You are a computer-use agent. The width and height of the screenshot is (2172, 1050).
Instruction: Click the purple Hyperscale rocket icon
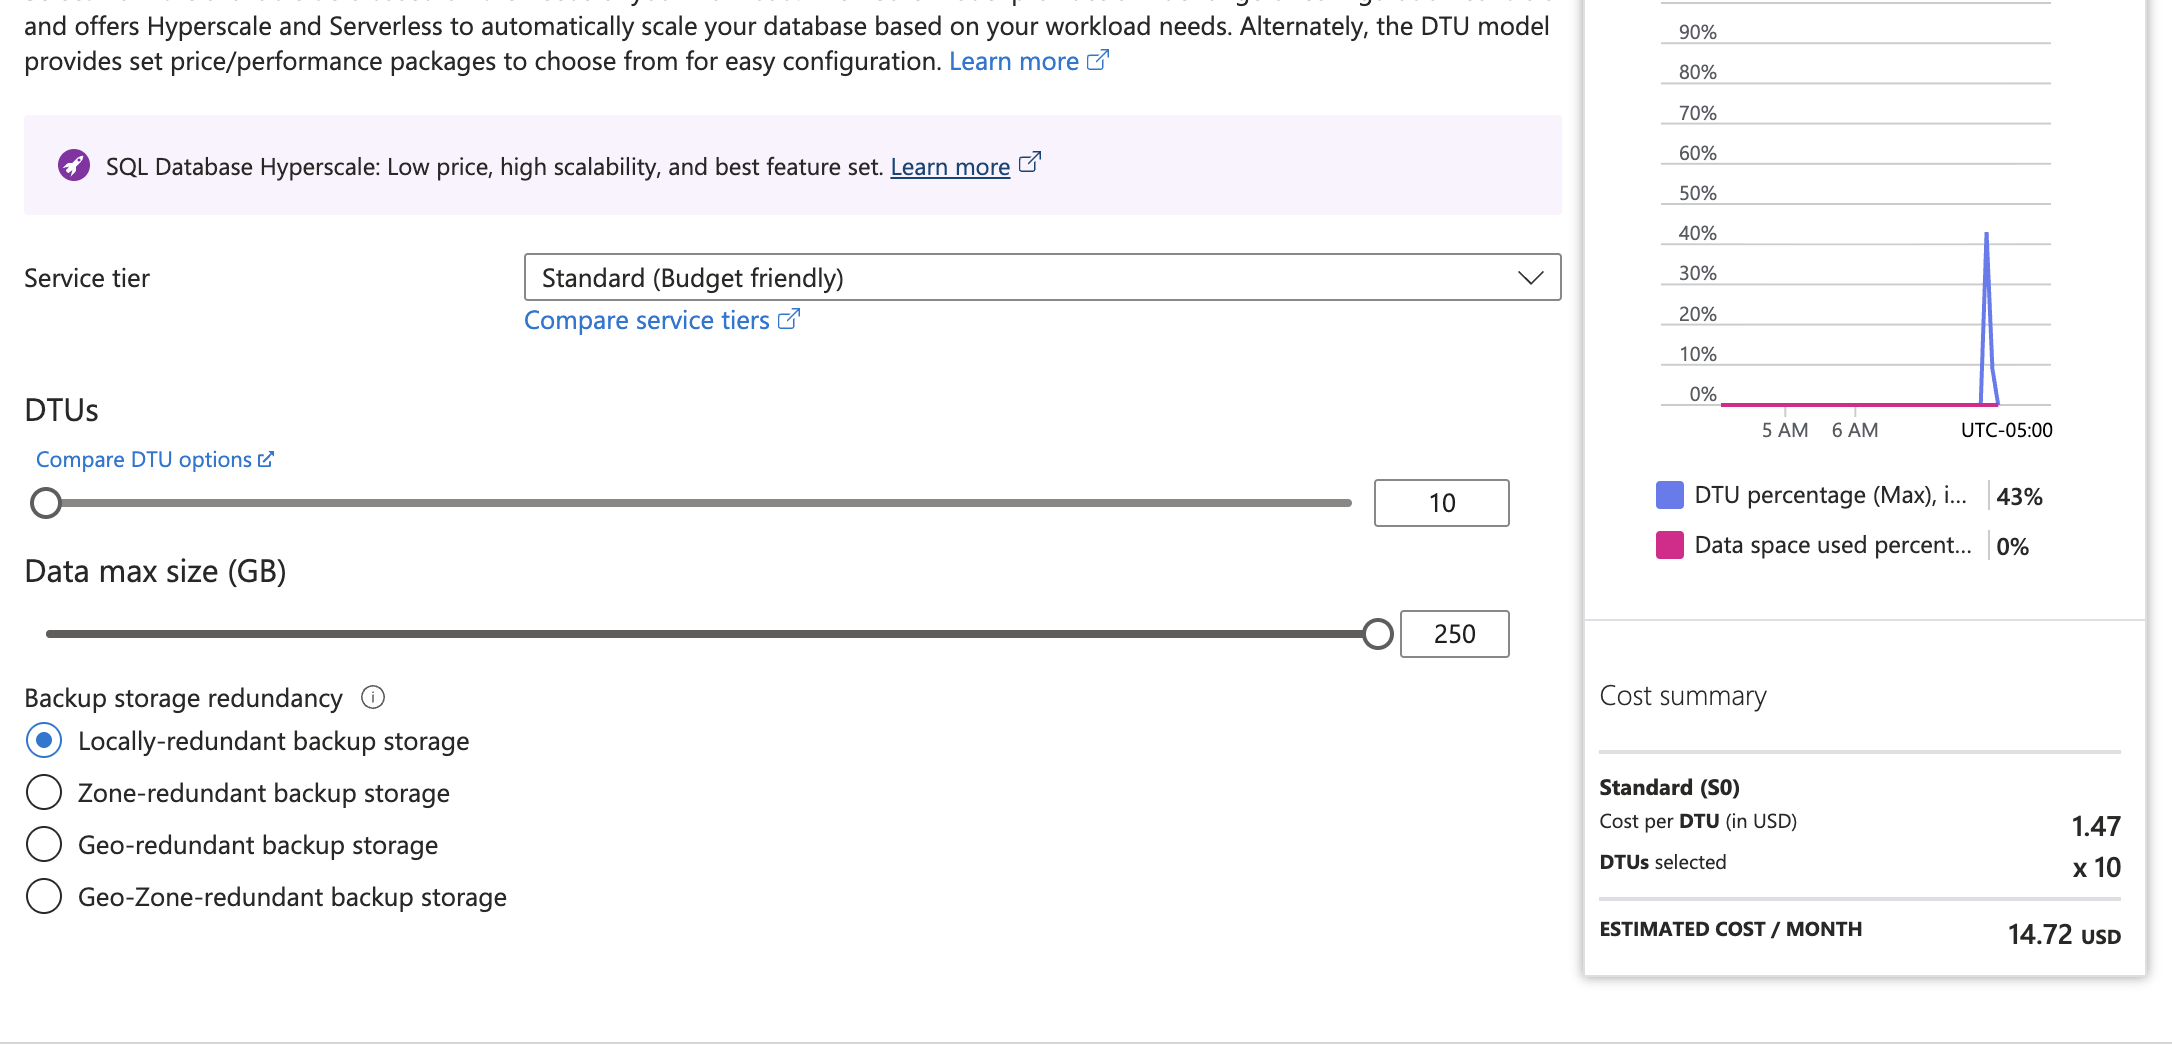point(73,165)
